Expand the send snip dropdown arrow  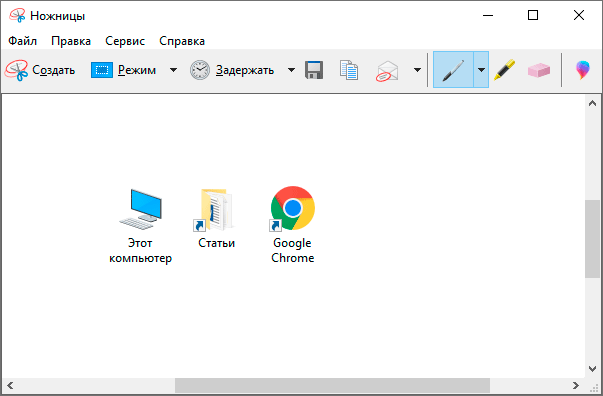point(417,70)
